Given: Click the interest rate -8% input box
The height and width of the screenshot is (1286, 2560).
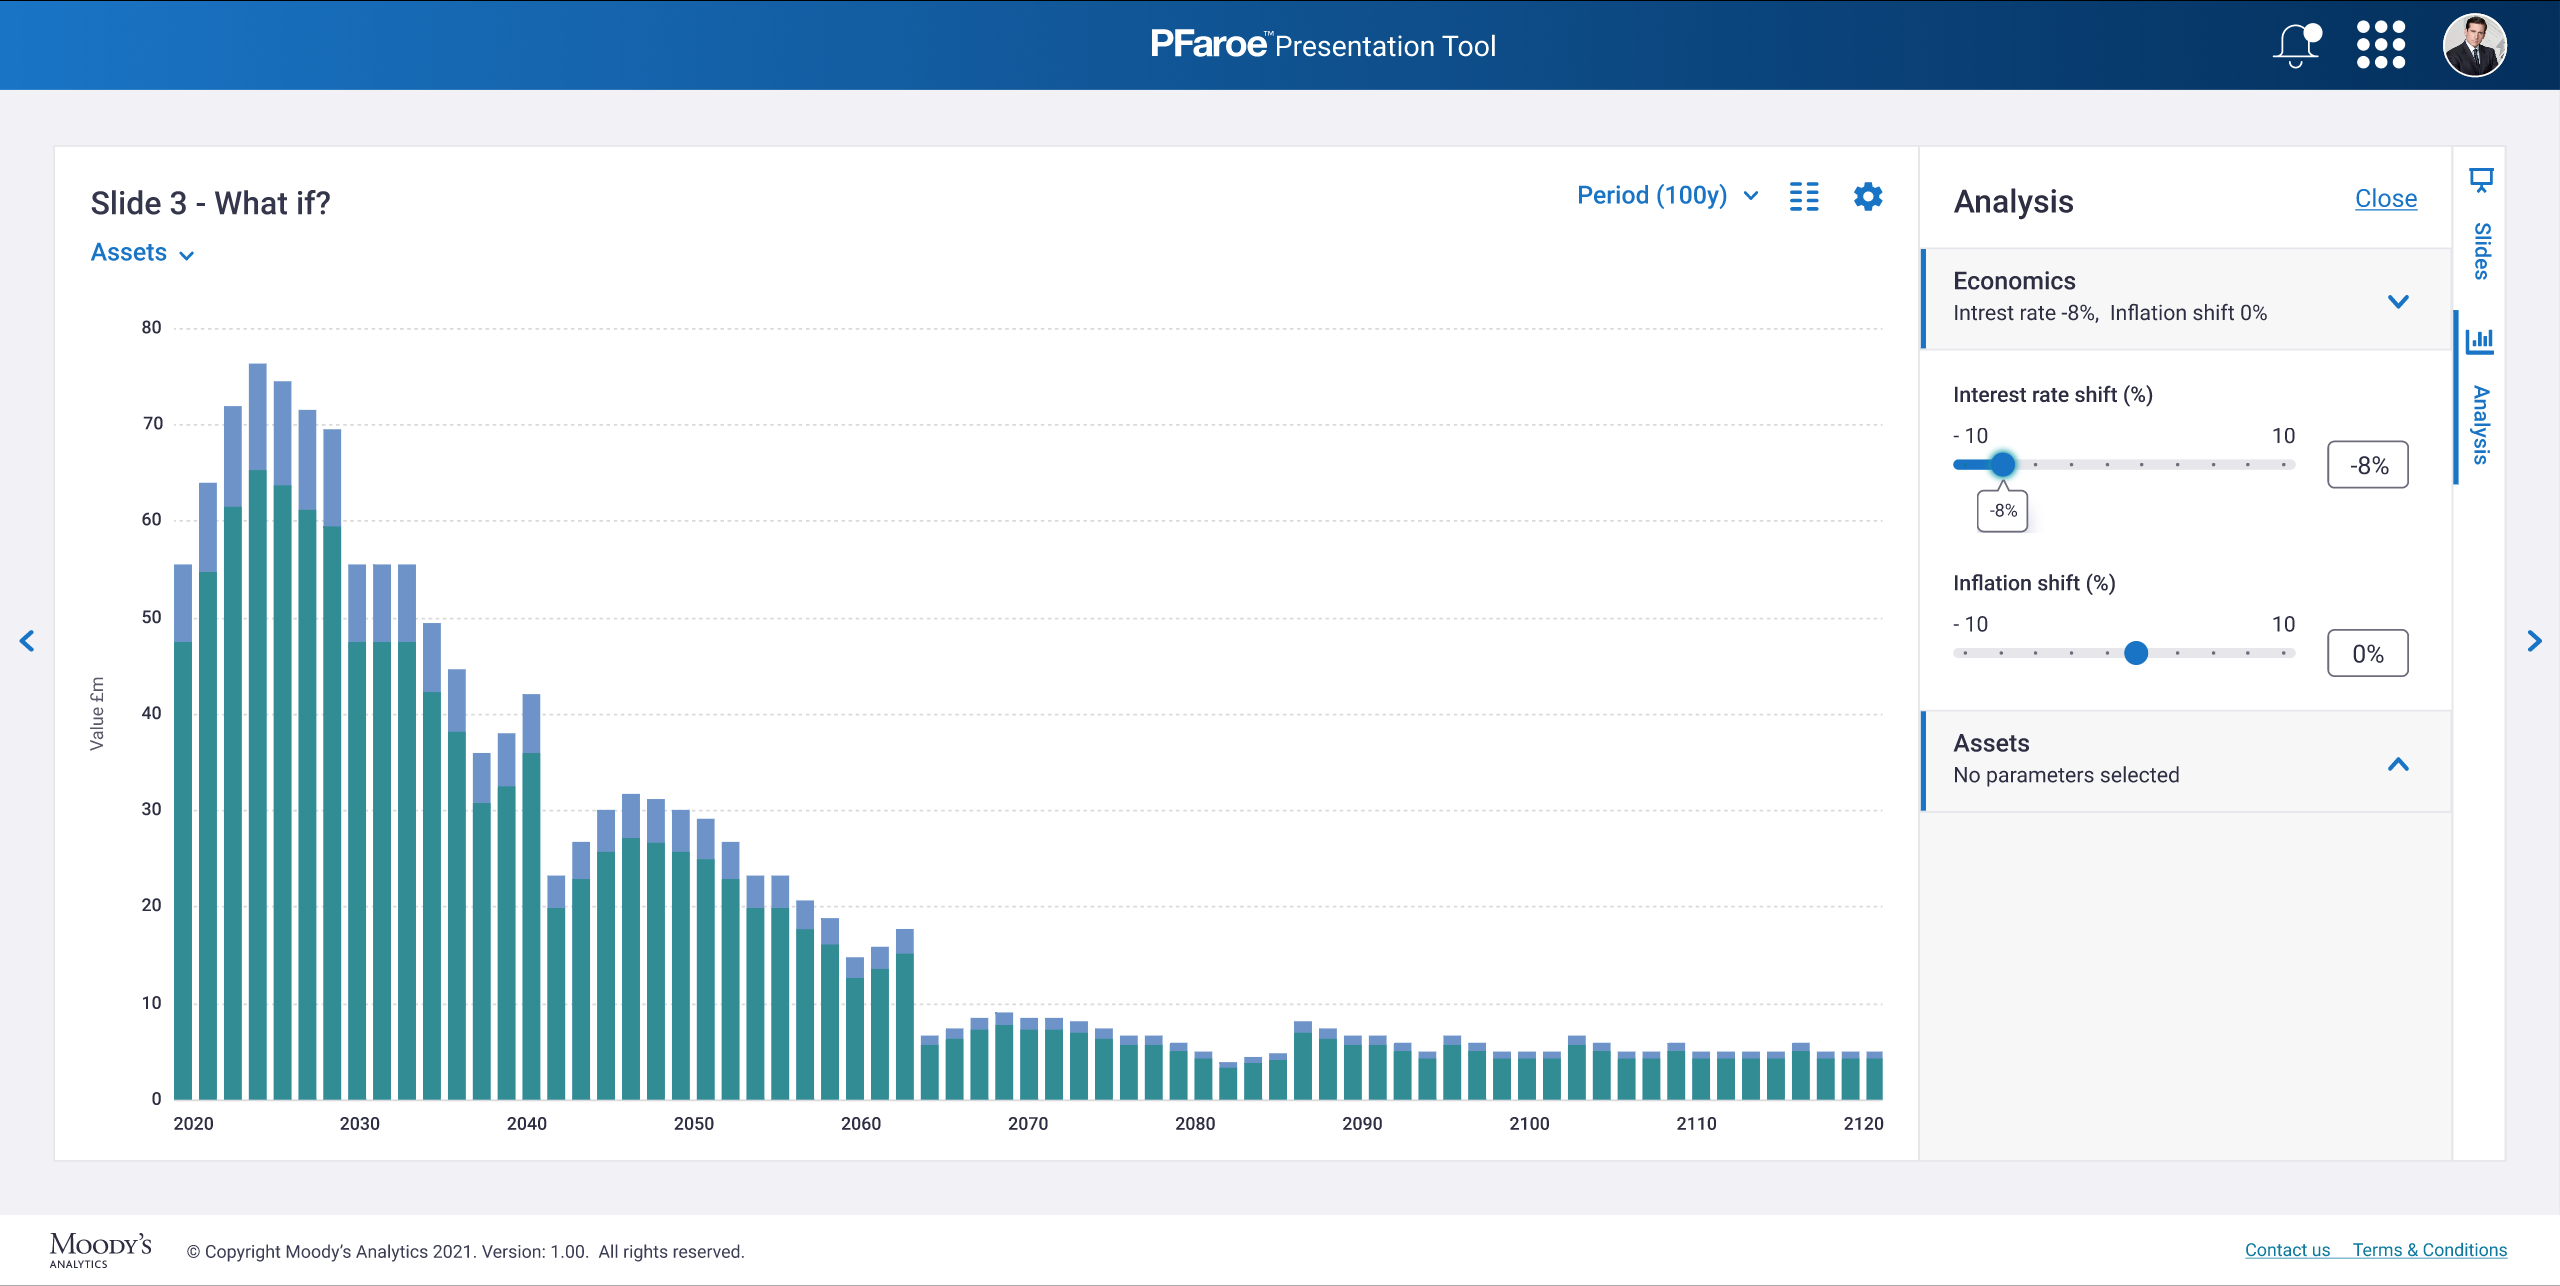Looking at the screenshot, I should [x=2367, y=465].
